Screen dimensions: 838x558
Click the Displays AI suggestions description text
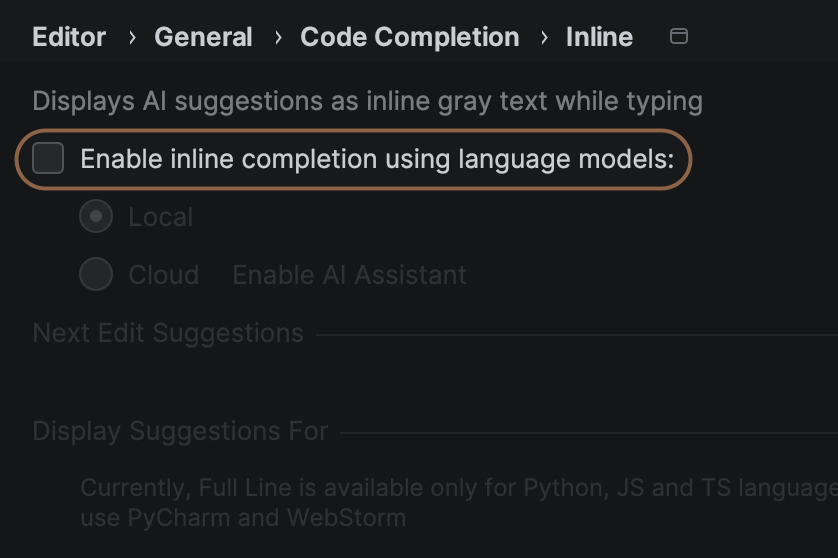pos(368,101)
